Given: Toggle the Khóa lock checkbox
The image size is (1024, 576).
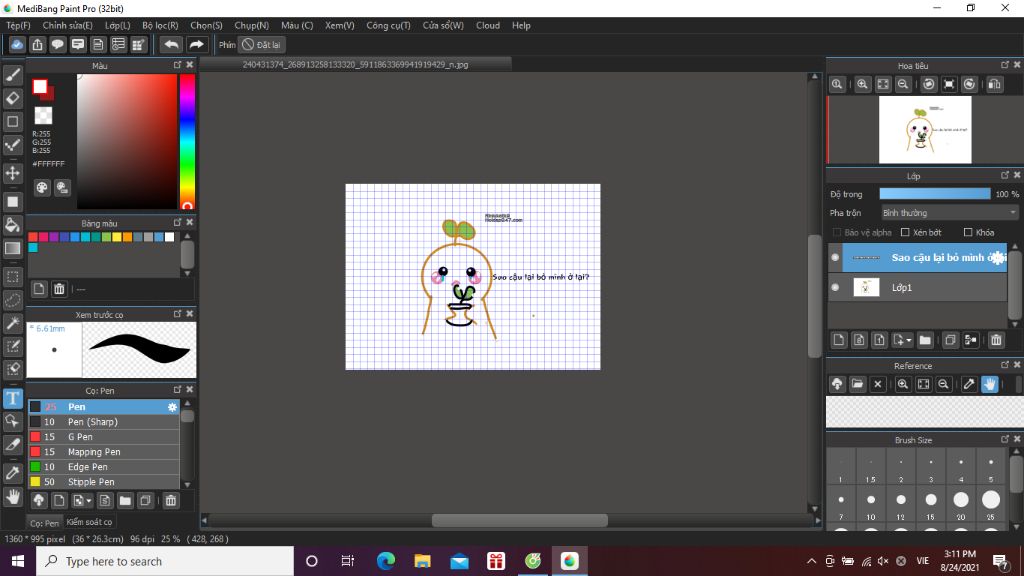Looking at the screenshot, I should point(968,232).
